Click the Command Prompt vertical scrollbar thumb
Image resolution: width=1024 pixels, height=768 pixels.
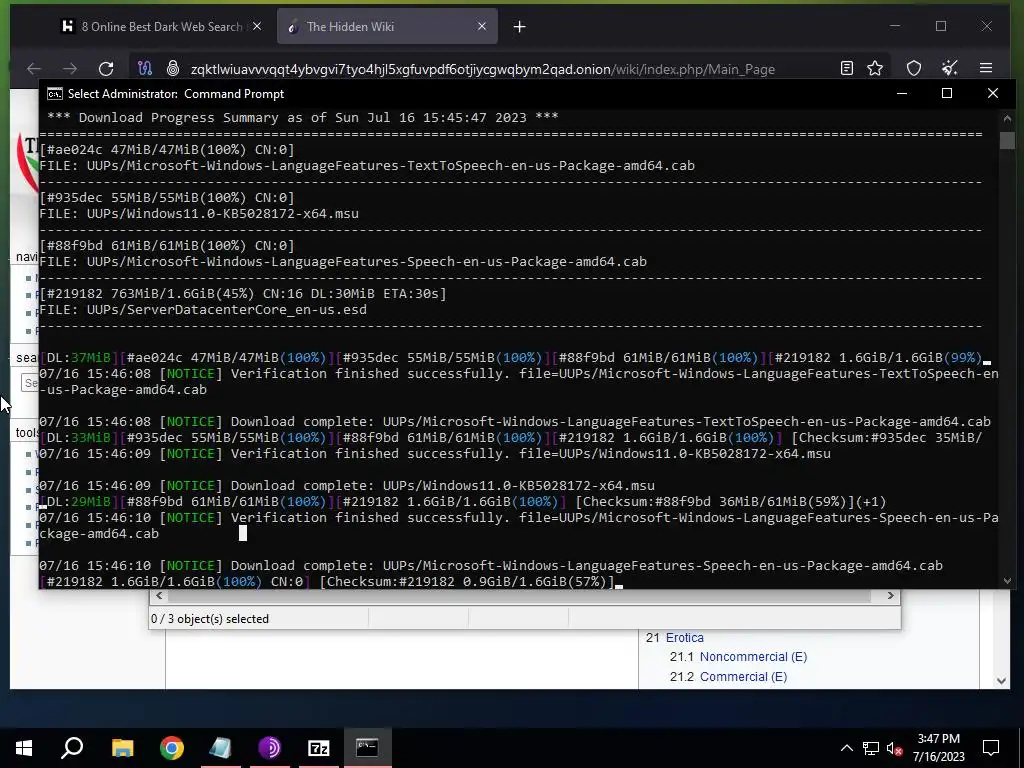click(x=1007, y=140)
